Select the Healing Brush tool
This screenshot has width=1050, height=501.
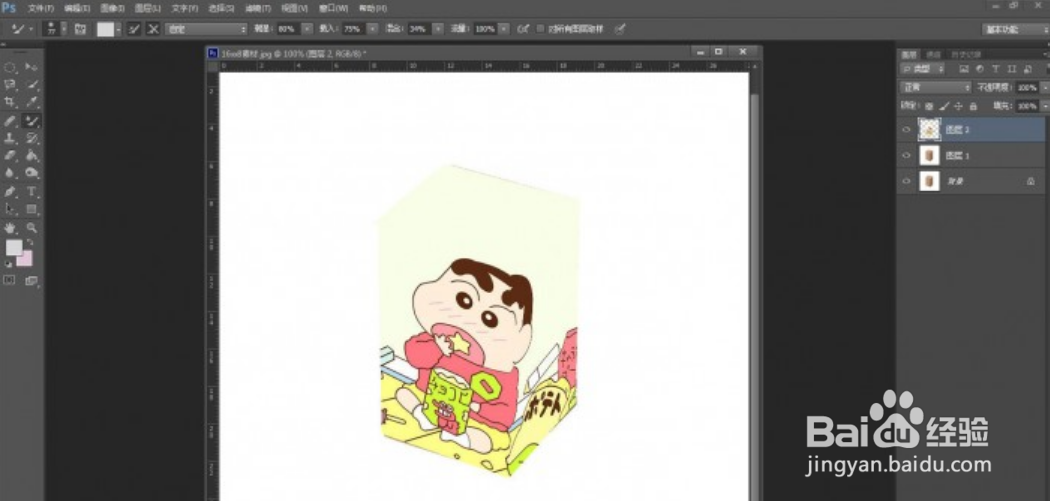pos(11,121)
